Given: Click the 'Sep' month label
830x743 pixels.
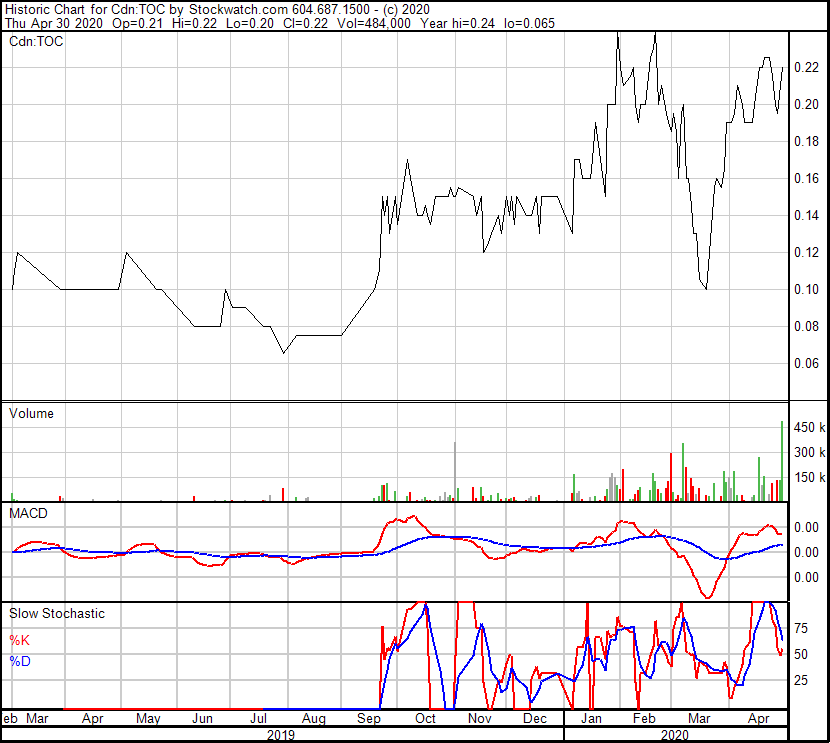Looking at the screenshot, I should (x=369, y=719).
